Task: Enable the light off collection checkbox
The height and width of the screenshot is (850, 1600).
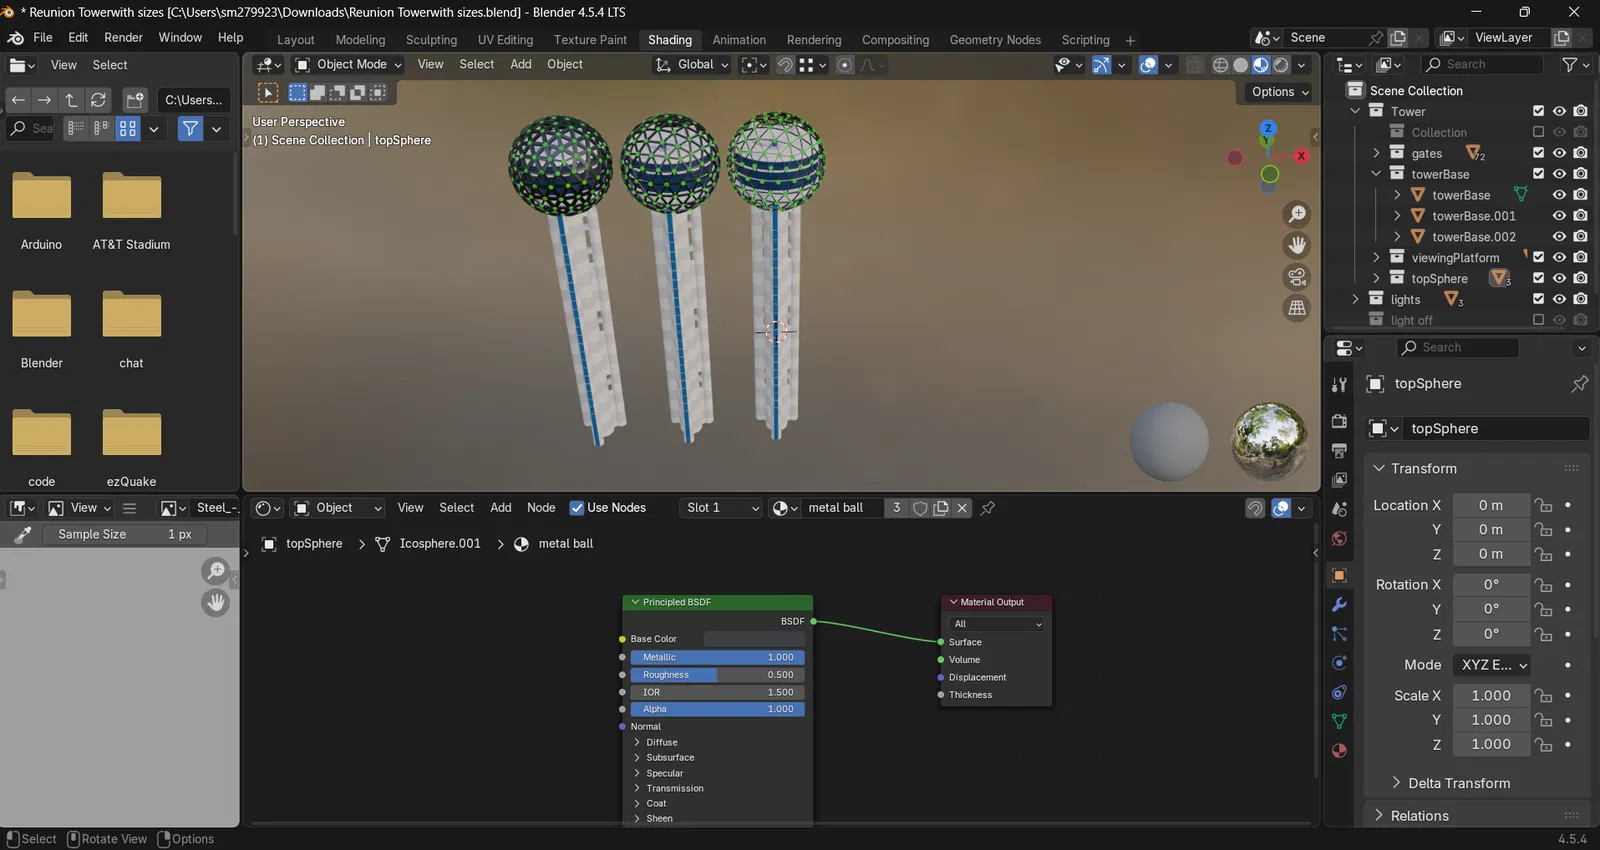Action: pos(1538,320)
